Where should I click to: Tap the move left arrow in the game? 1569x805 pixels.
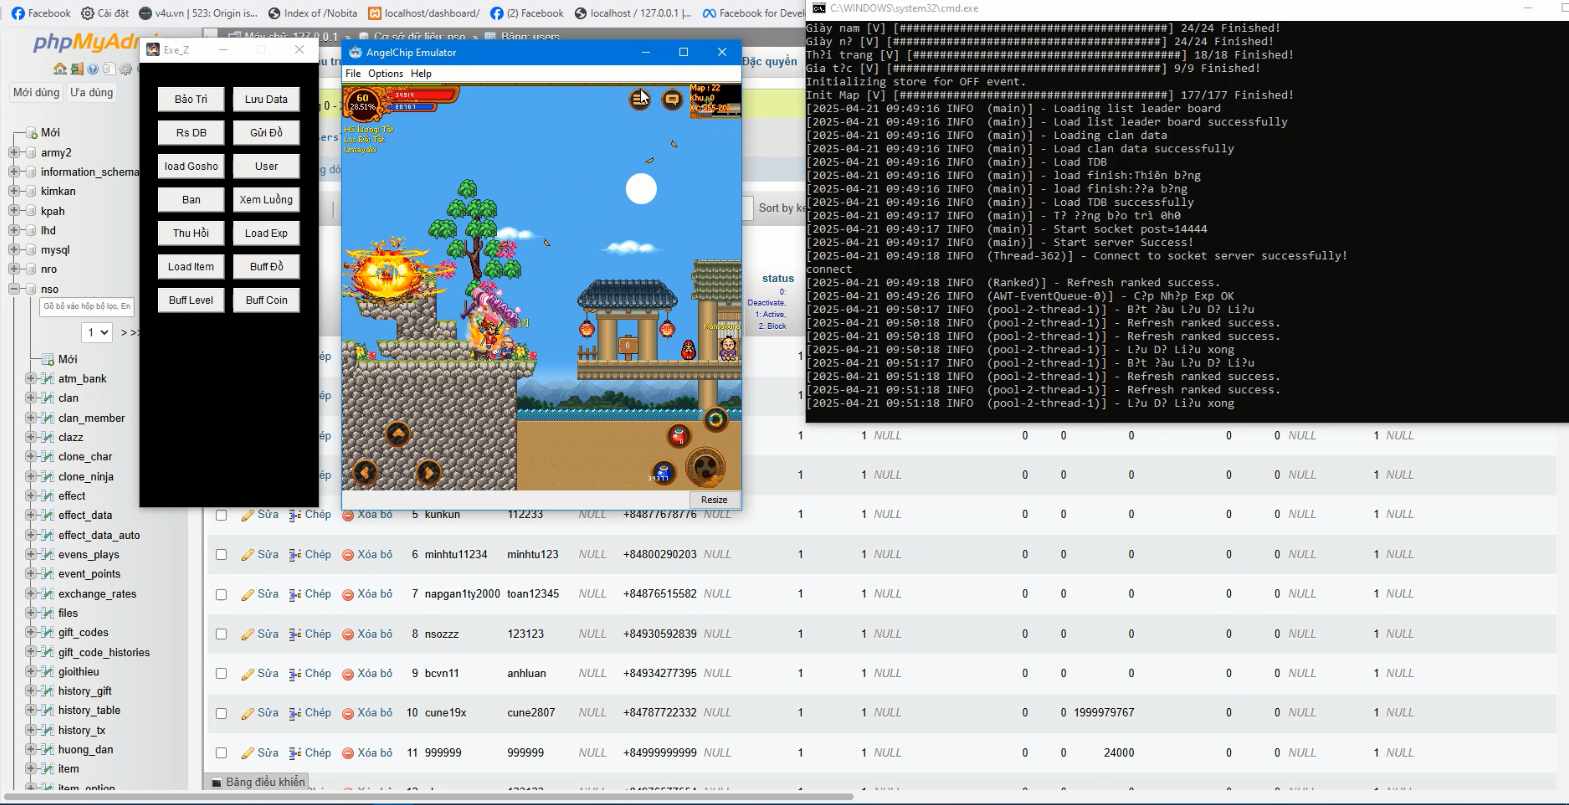point(365,472)
